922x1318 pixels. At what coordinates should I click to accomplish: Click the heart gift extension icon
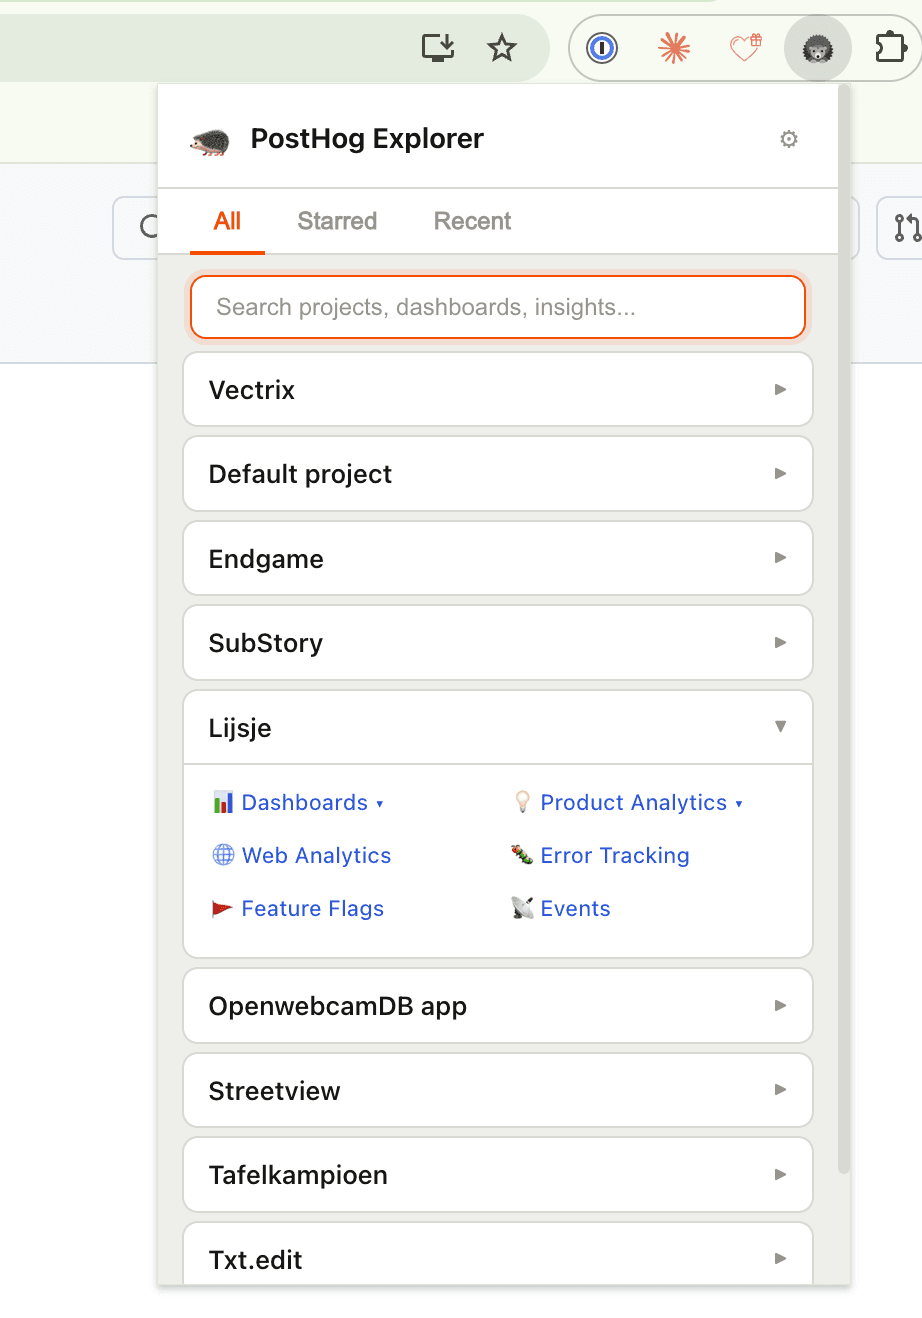click(746, 47)
